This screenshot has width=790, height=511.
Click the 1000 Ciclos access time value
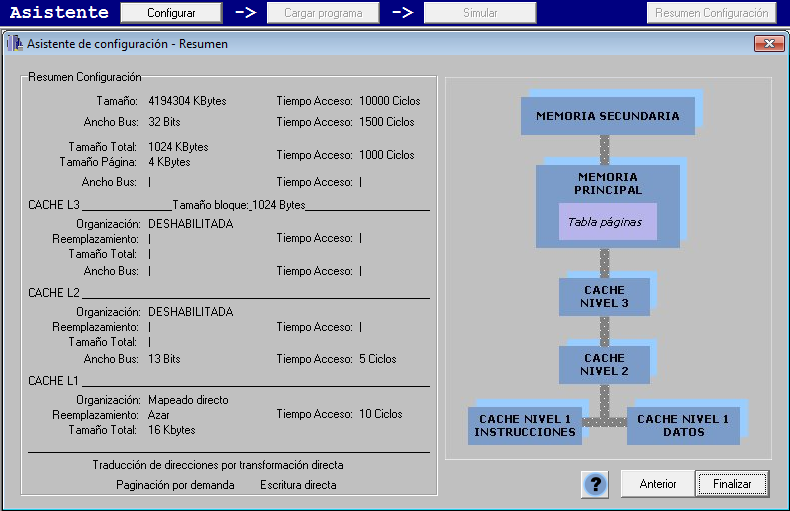[386, 155]
